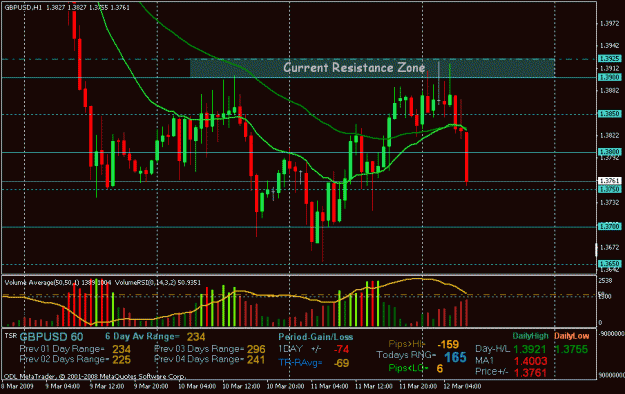Image resolution: width=625 pixels, height=394 pixels.
Task: Click the highlighted 1.3700 price level tag
Action: point(610,227)
